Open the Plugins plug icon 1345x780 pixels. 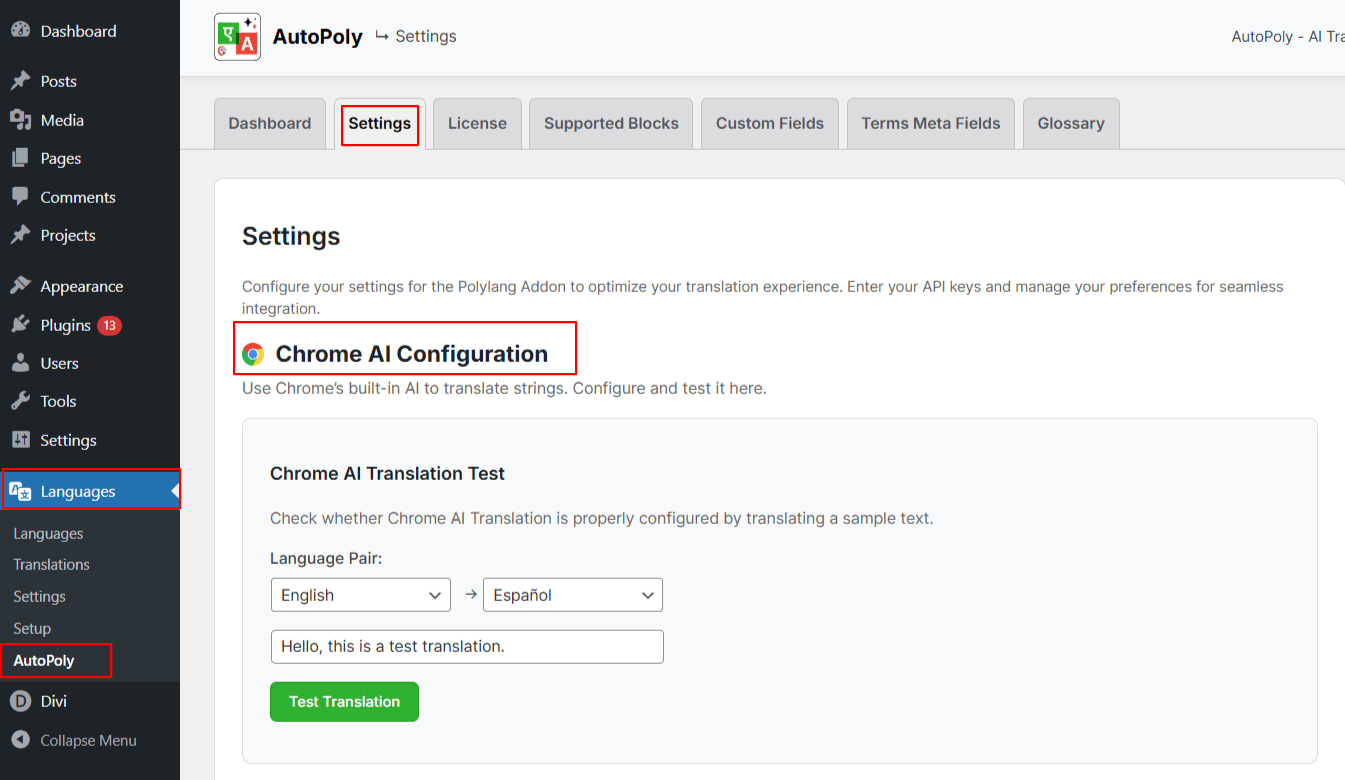pyautogui.click(x=20, y=325)
